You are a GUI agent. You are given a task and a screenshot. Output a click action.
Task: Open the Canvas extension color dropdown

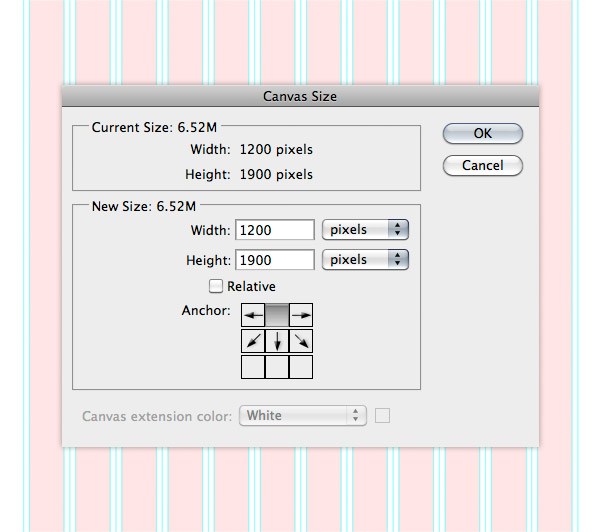point(303,416)
